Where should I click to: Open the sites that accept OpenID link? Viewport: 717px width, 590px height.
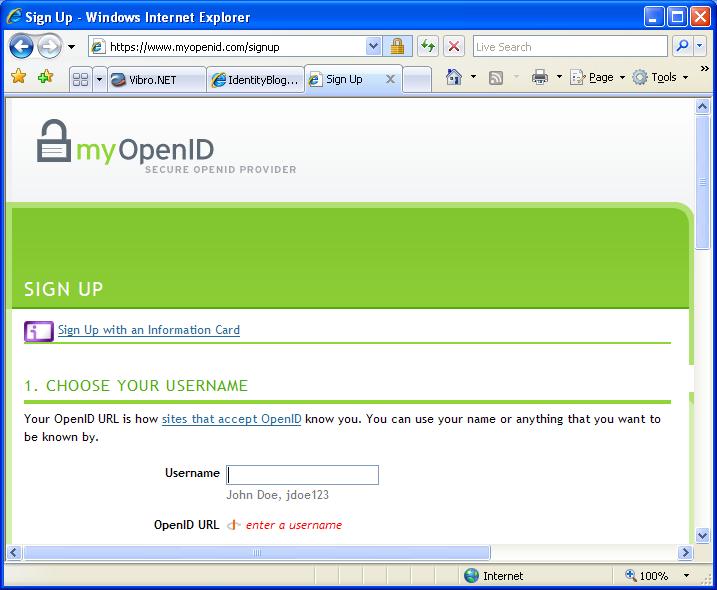point(231,419)
